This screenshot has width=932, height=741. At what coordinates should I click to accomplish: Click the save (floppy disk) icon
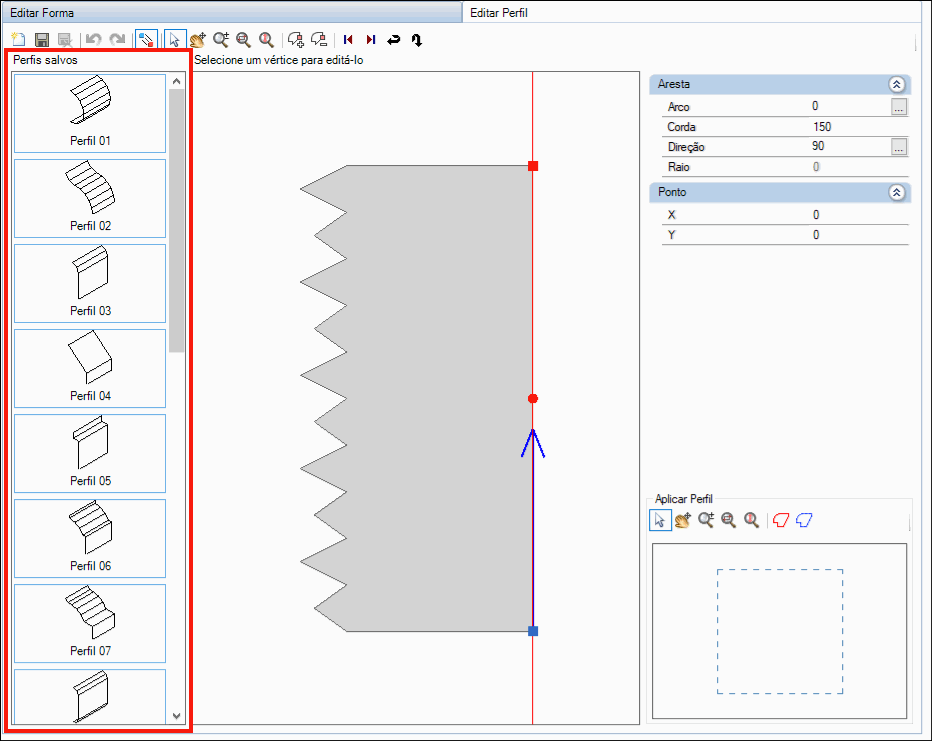pyautogui.click(x=42, y=40)
